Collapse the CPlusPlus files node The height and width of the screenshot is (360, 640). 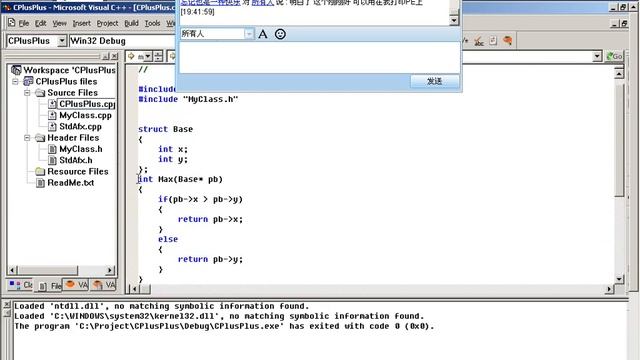coord(16,82)
